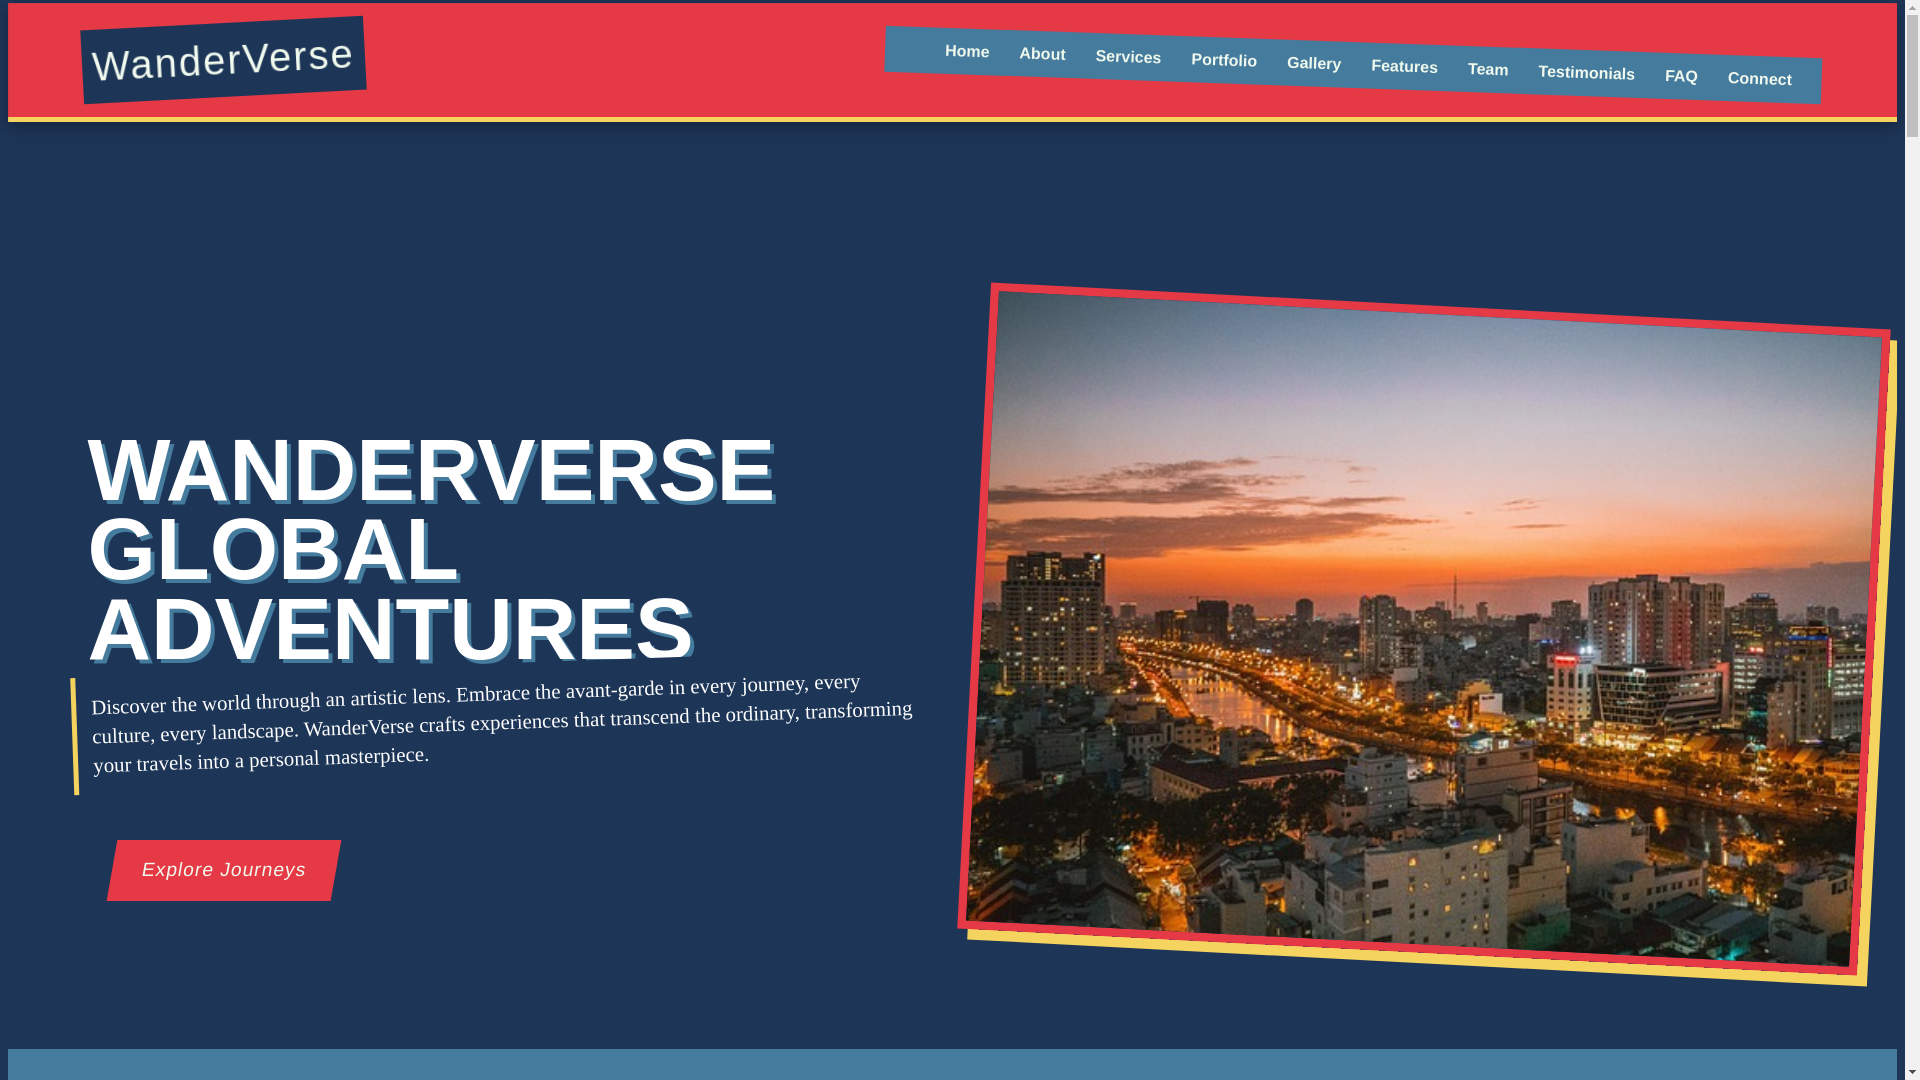Navigate to Portfolio

point(1224,61)
